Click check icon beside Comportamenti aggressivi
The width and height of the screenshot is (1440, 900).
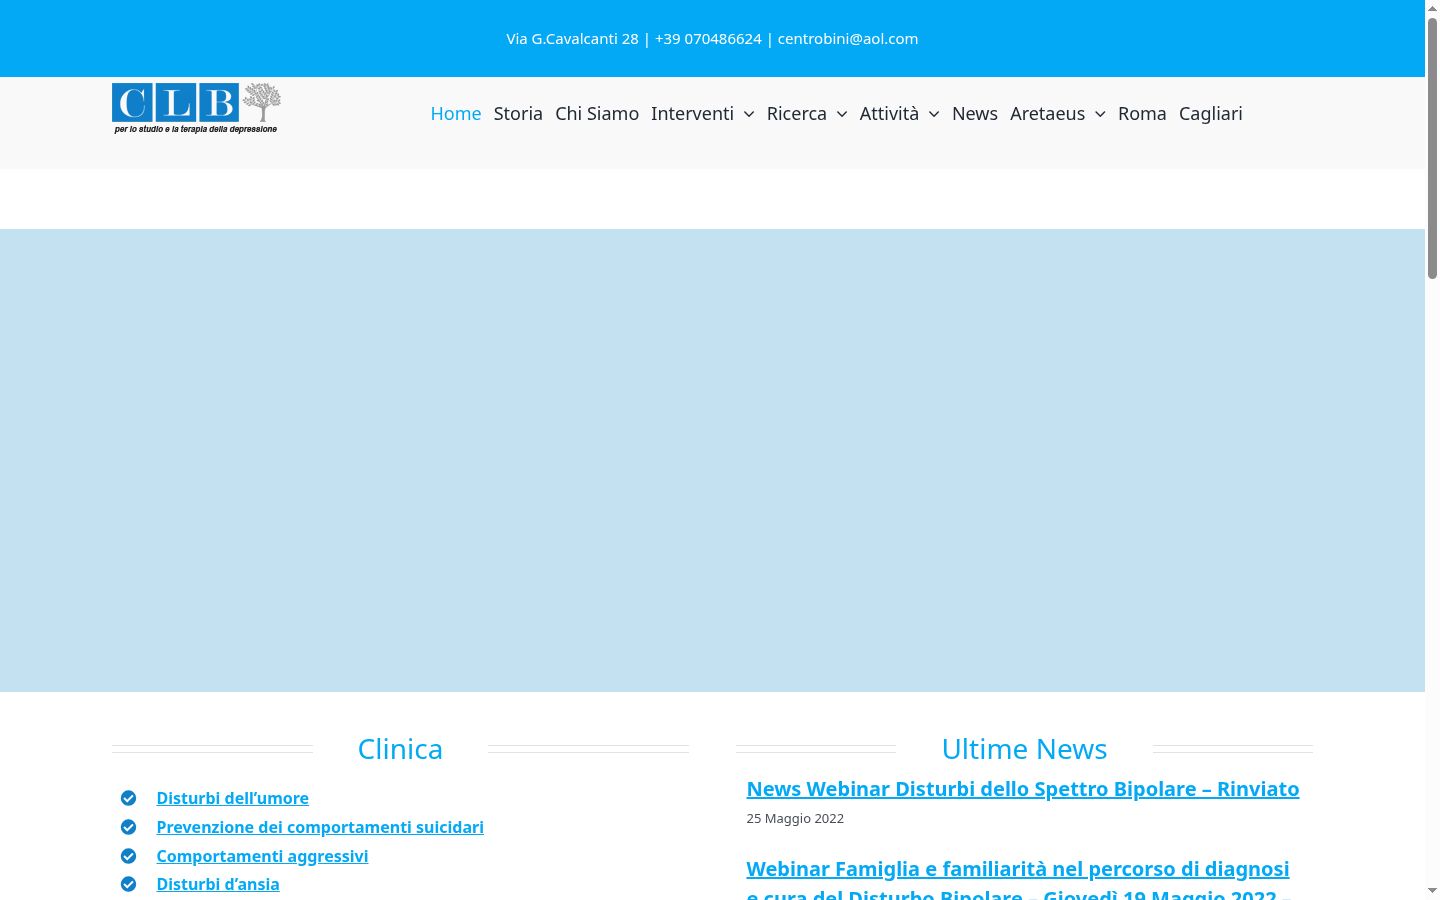(128, 856)
